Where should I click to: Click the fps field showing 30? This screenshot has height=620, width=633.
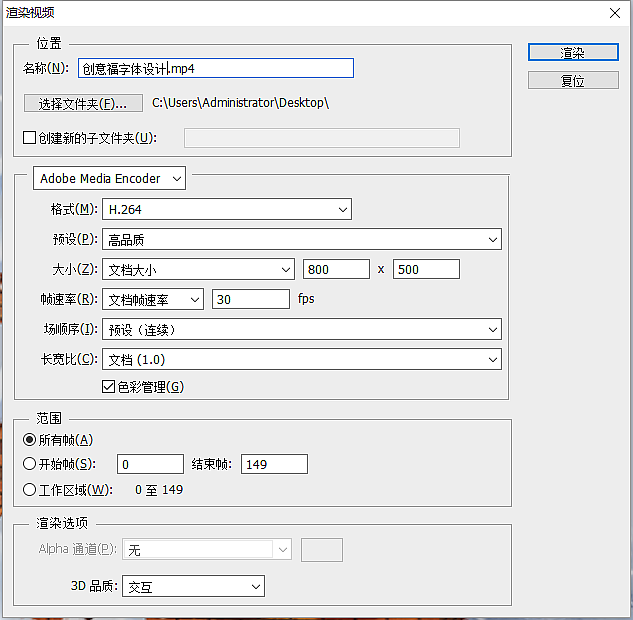point(251,300)
